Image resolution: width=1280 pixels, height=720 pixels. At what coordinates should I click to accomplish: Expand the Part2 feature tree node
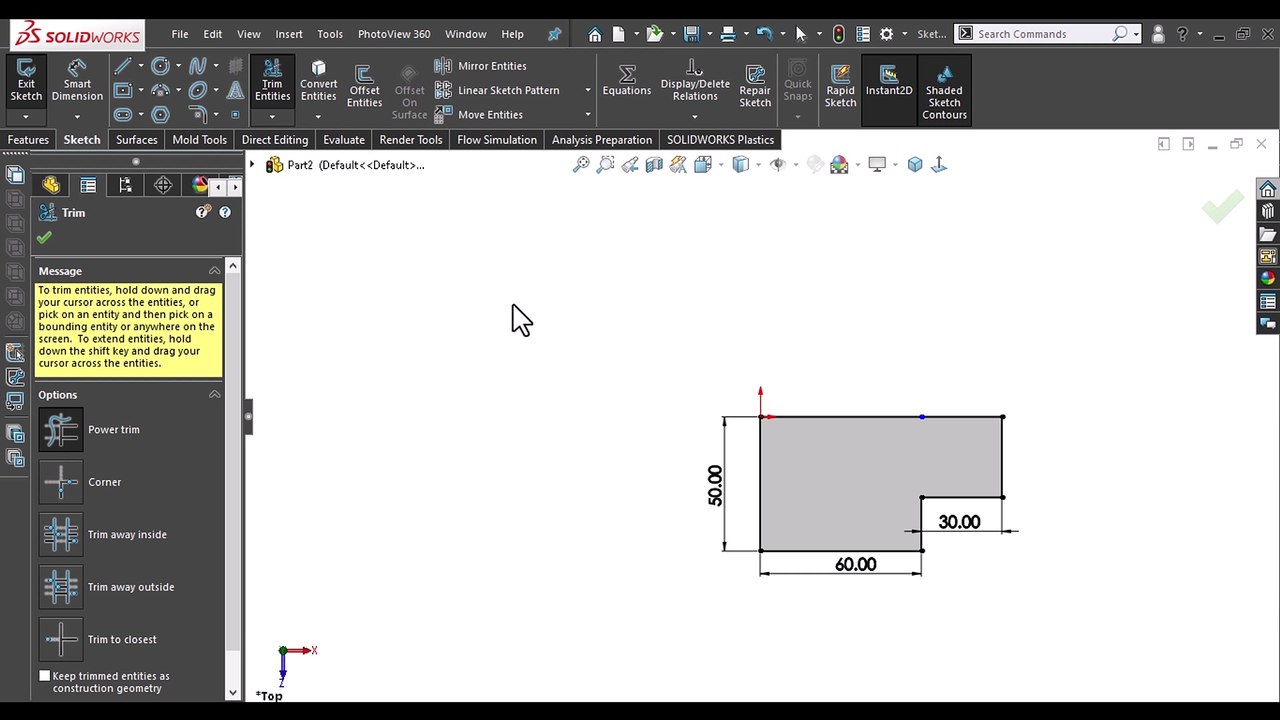252,165
